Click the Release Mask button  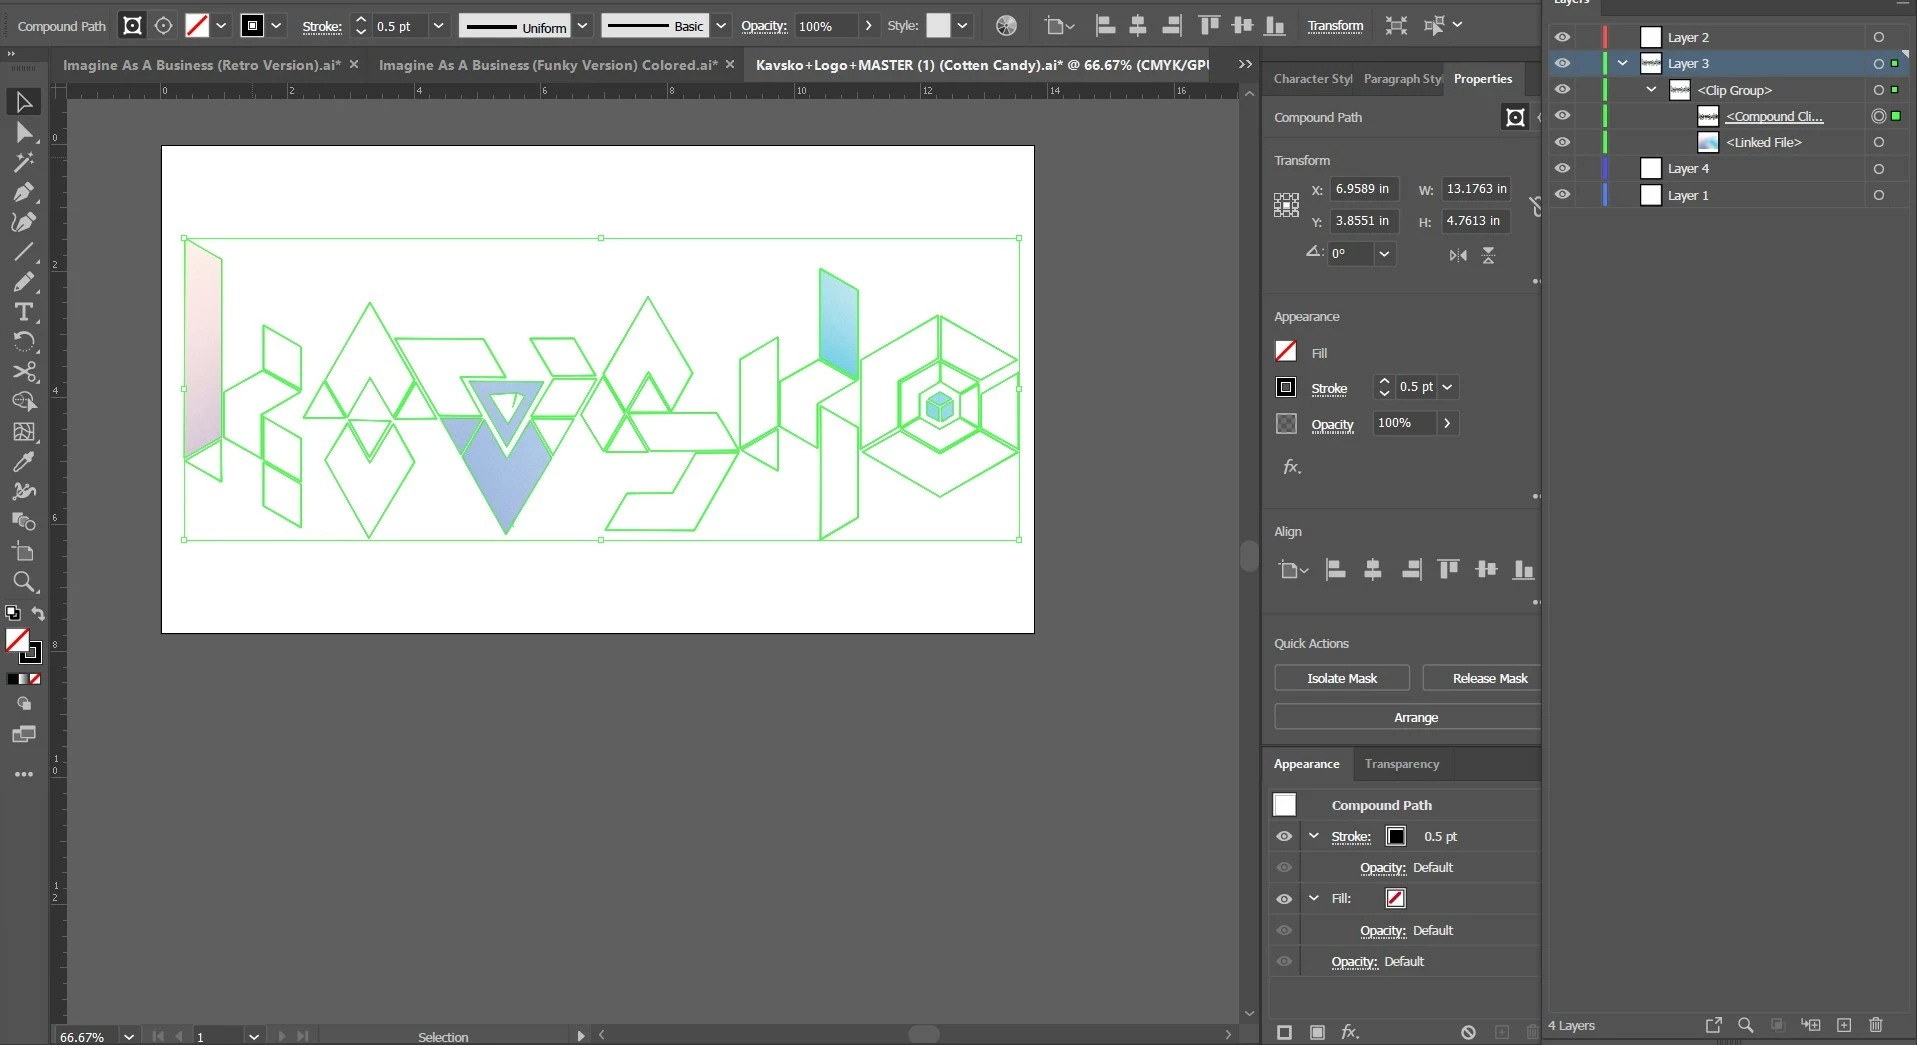coord(1482,678)
